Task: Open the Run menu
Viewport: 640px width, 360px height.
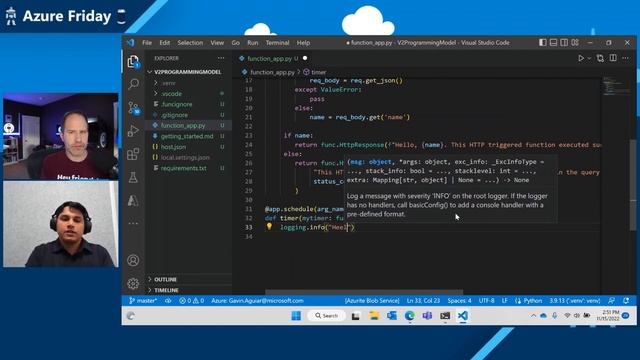Action: 253,43
